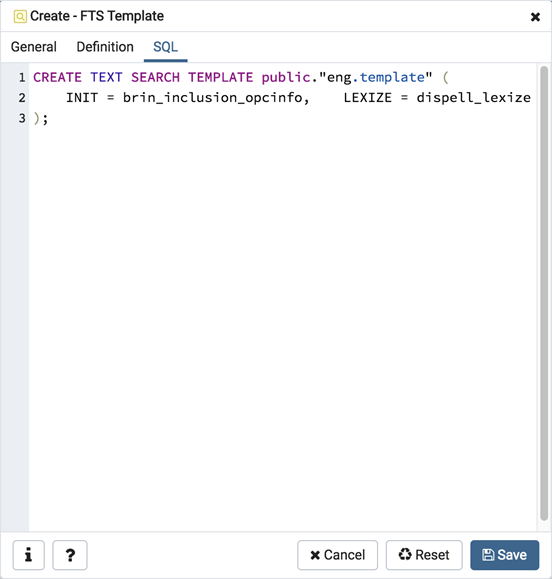
Task: Click line number 2 in the gutter
Action: (x=22, y=98)
